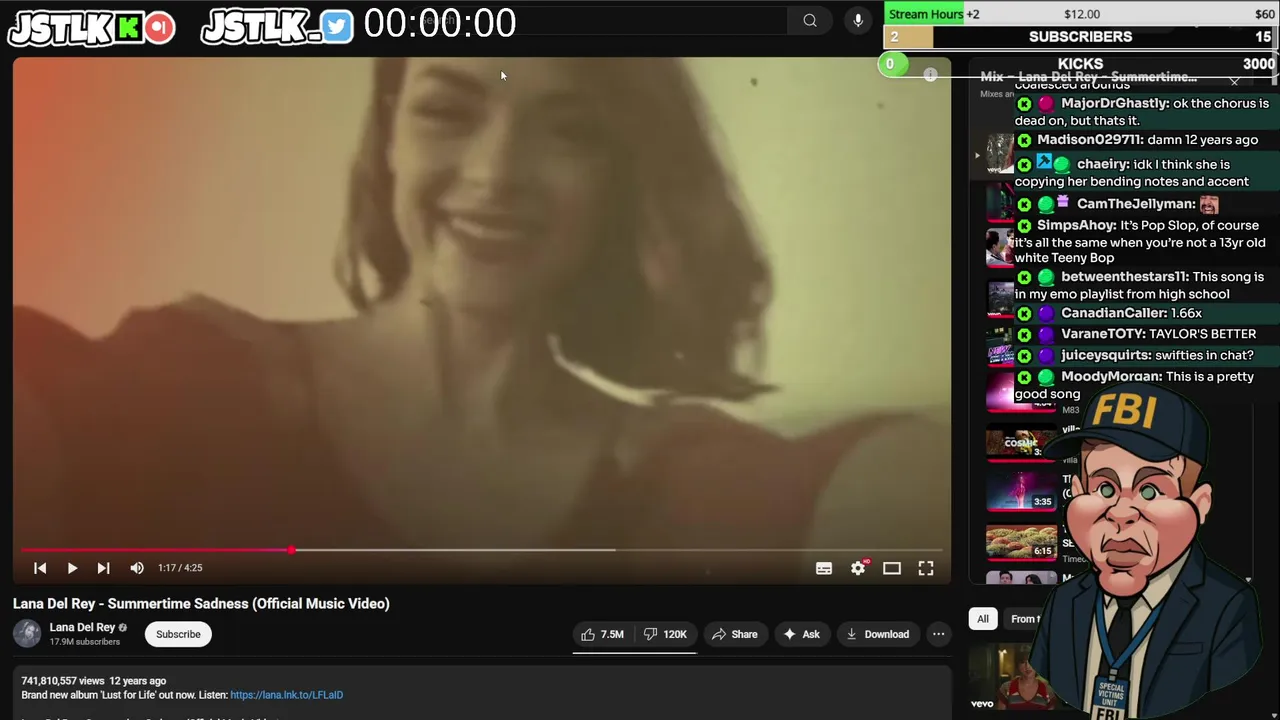Click MajorDrGhastly's chat message
The height and width of the screenshot is (720, 1280).
(x=1142, y=112)
